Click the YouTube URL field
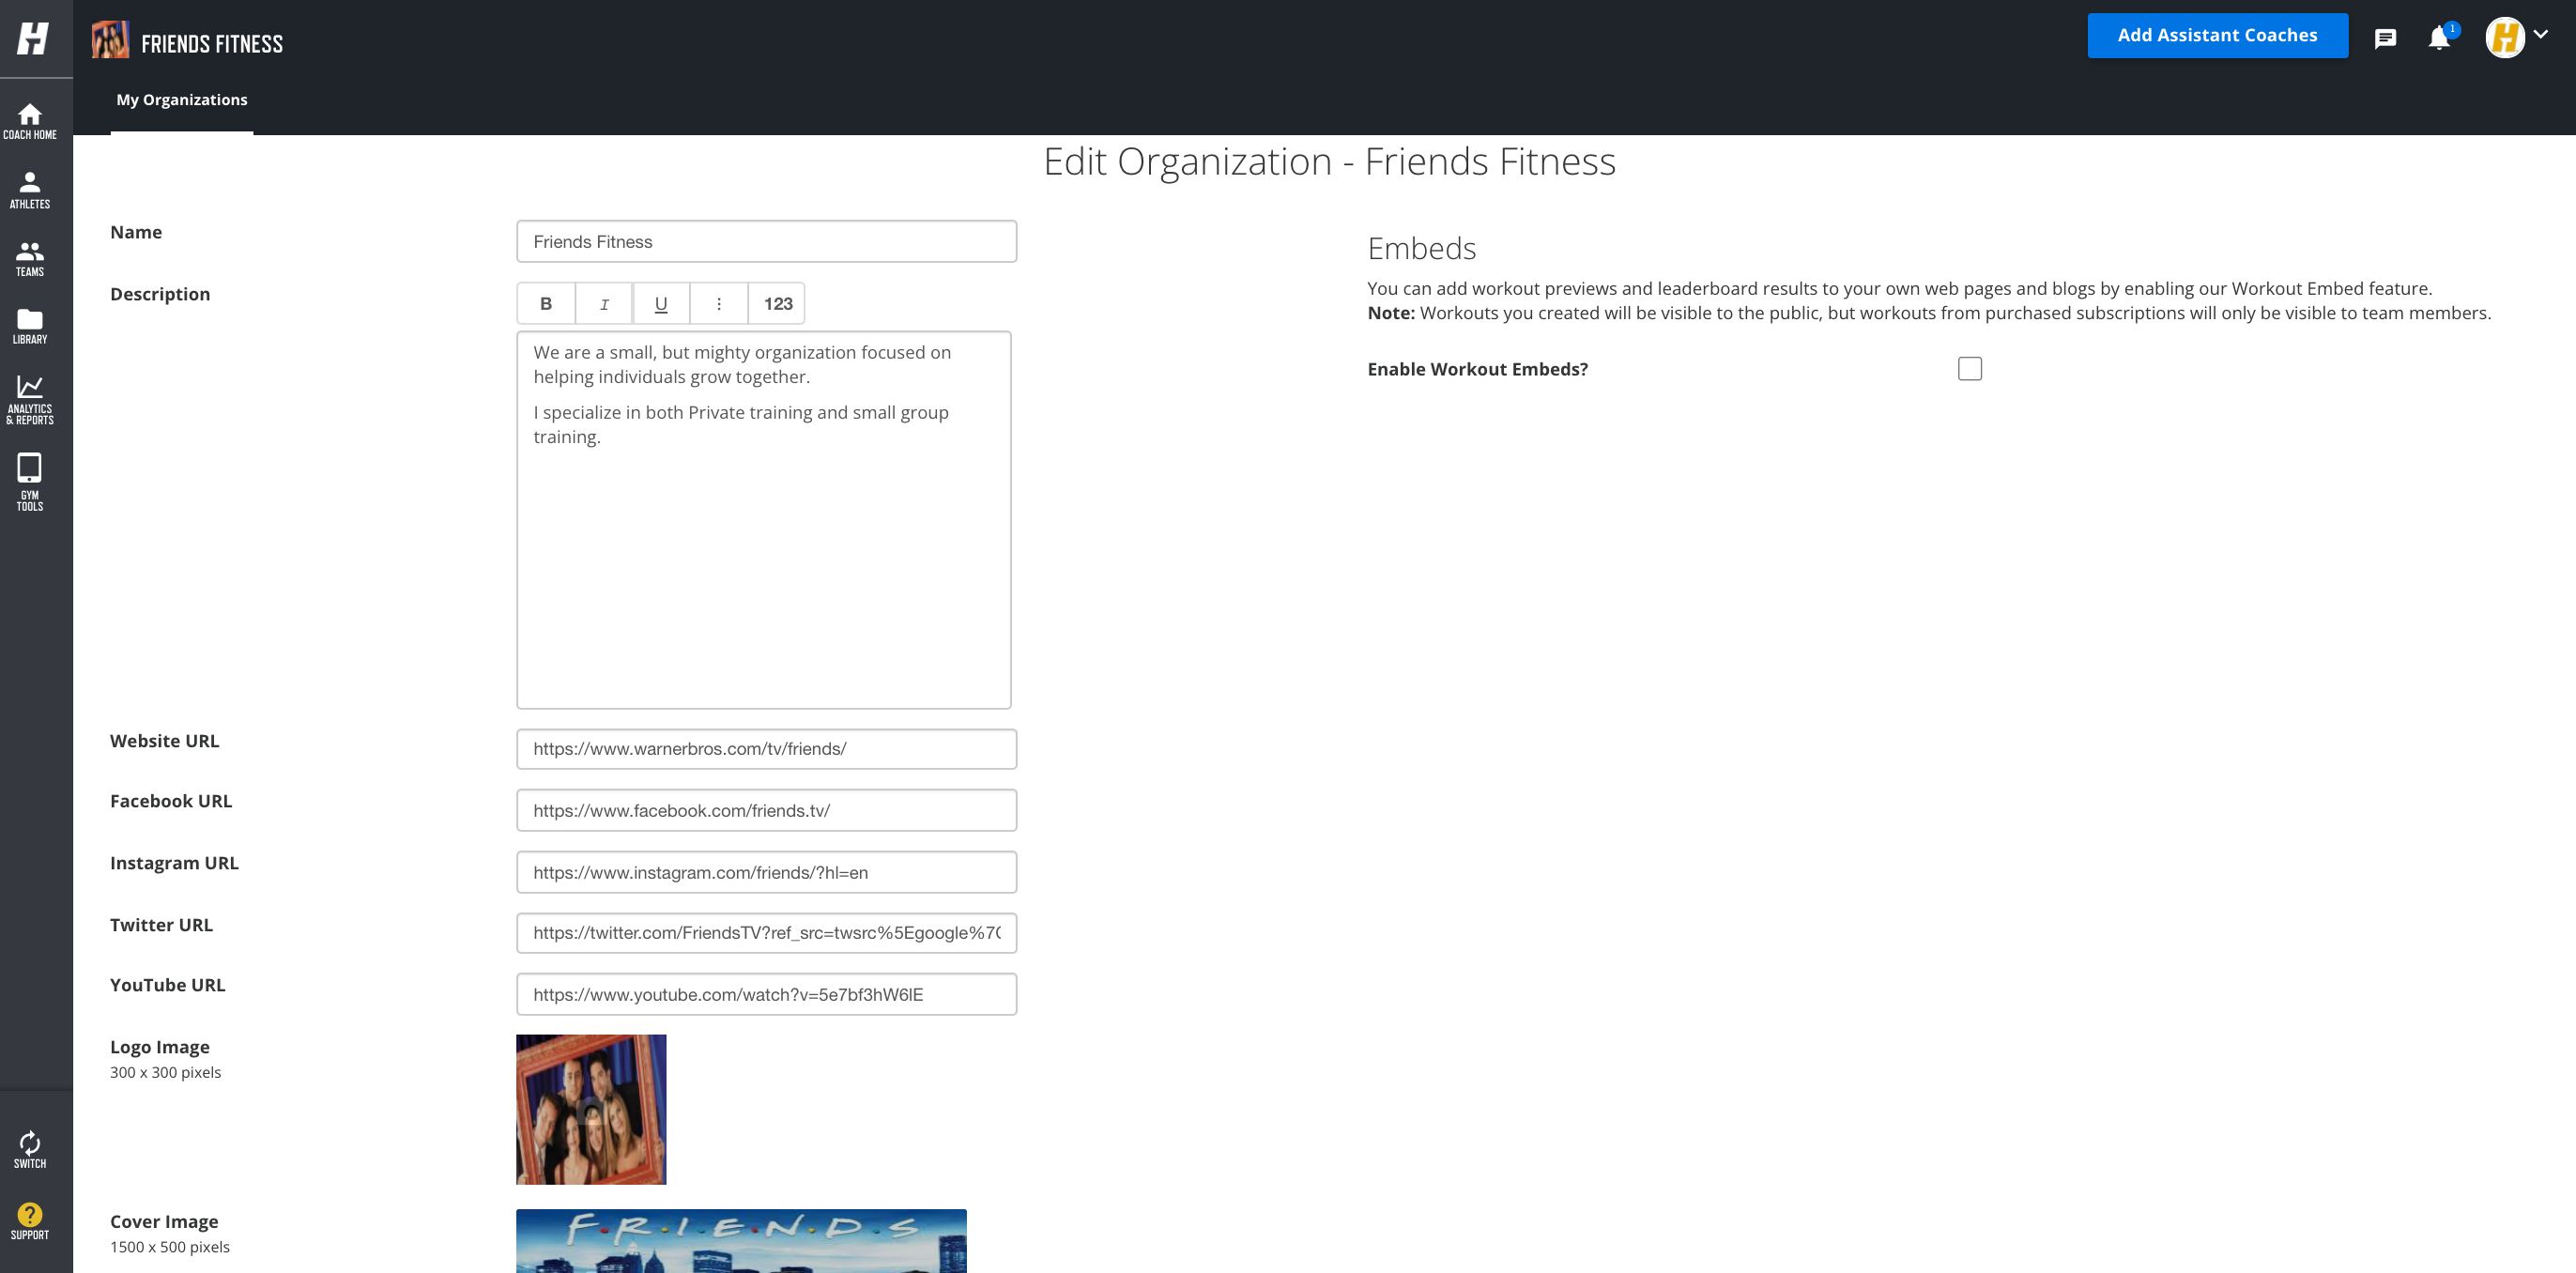Image resolution: width=2576 pixels, height=1273 pixels. click(x=767, y=995)
